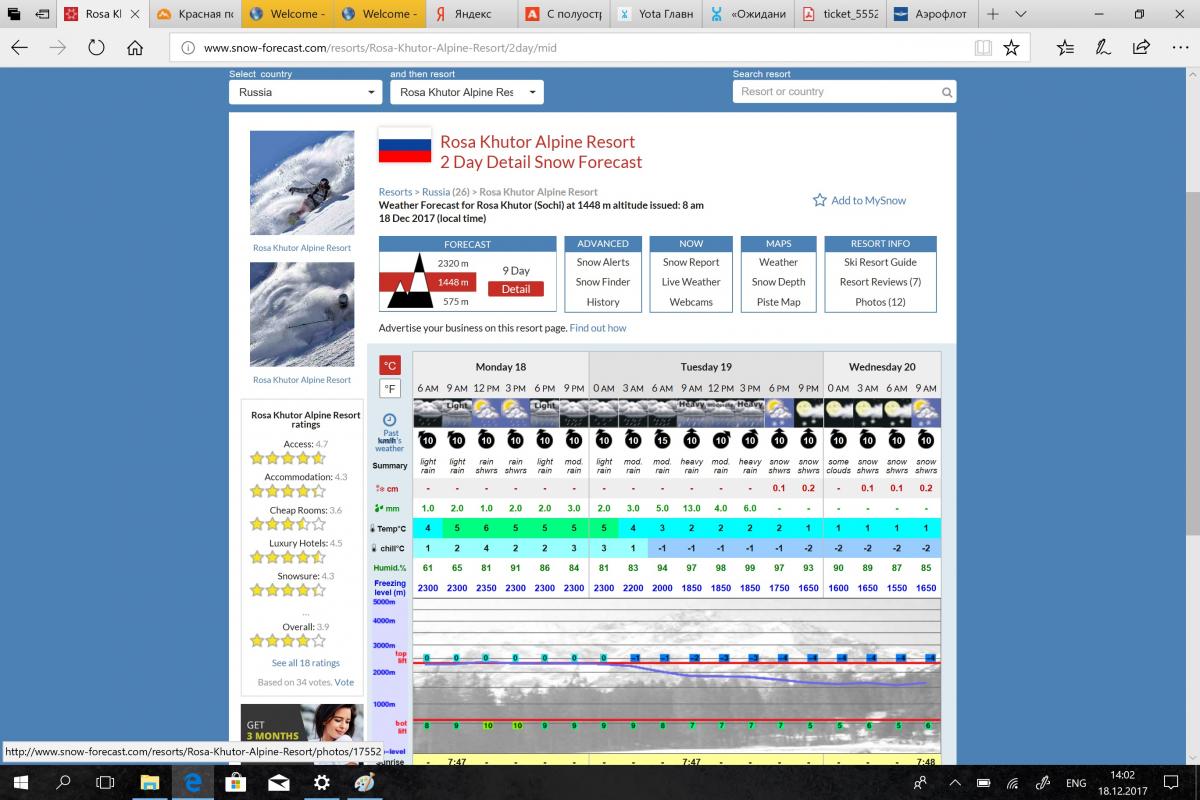
Task: Open the Piste Map
Action: pyautogui.click(x=778, y=302)
